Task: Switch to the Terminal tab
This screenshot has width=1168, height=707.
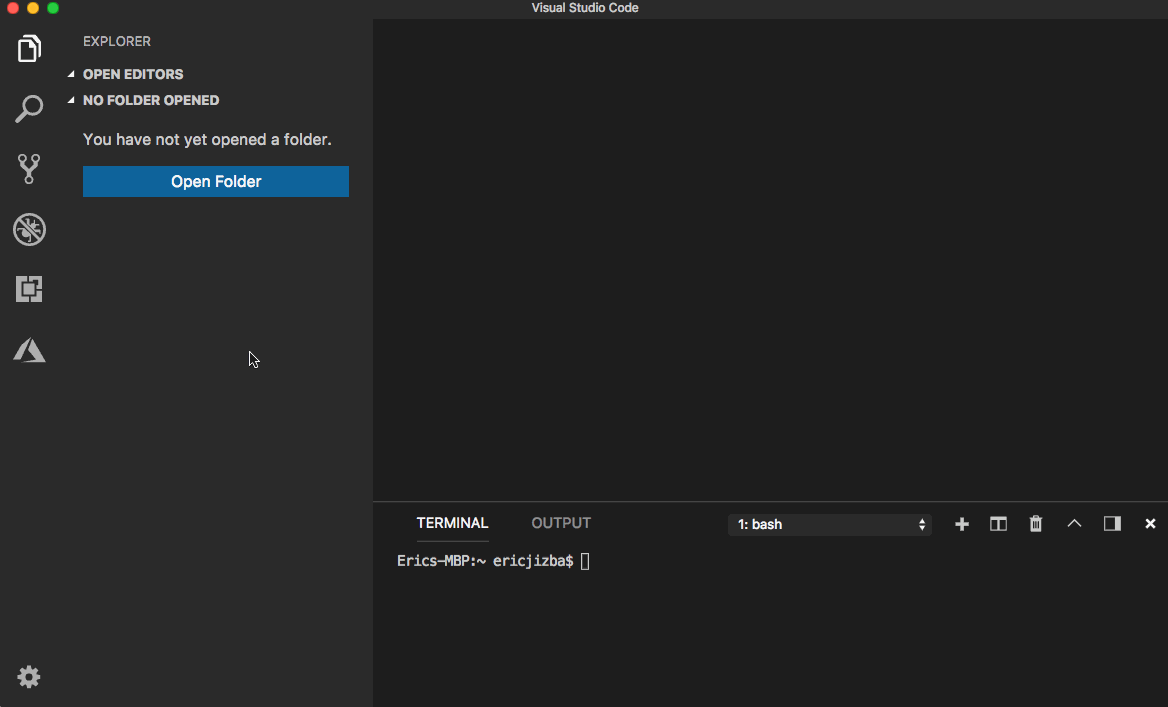Action: (452, 523)
